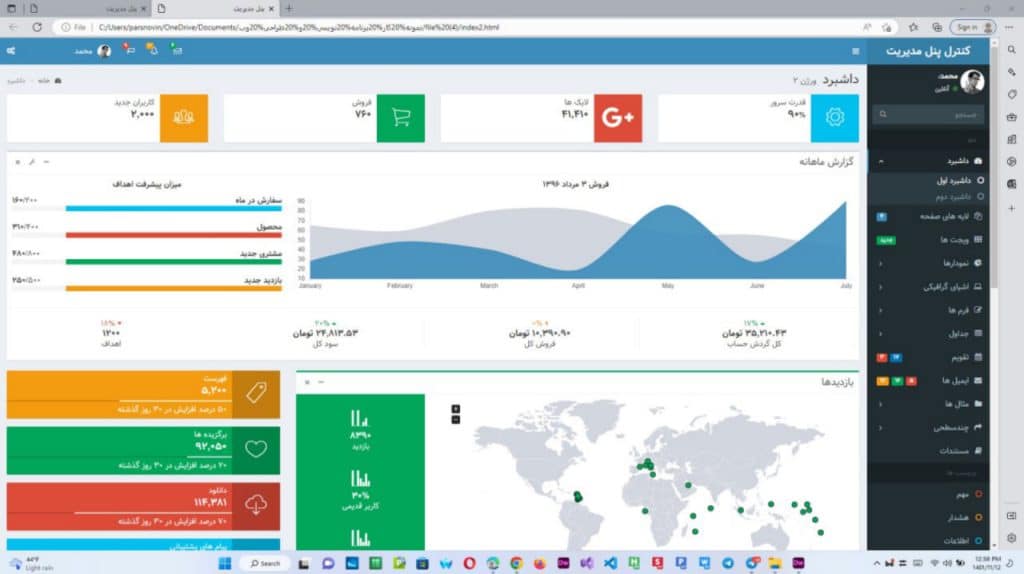Open the page layouts sidebar item
The width and height of the screenshot is (1024, 574).
(929, 216)
